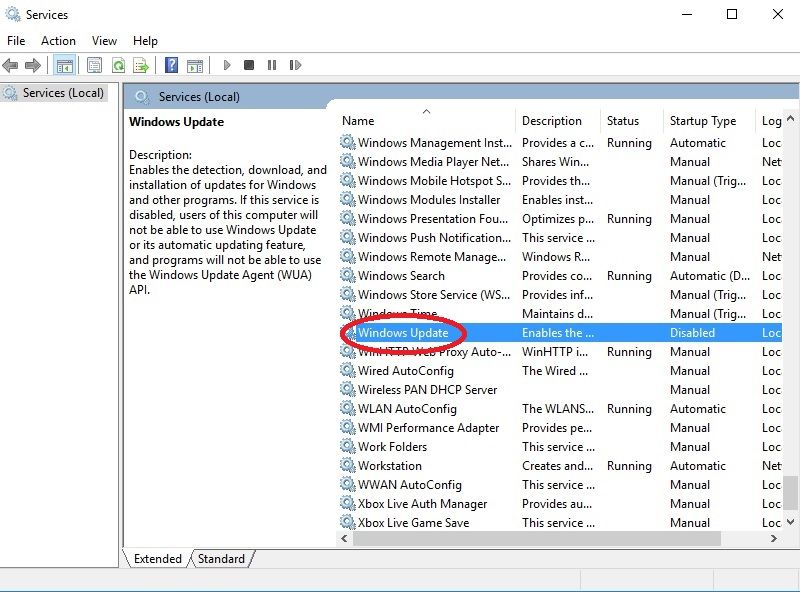Click Windows Update heading in detail pane
This screenshot has width=800, height=592.
pyautogui.click(x=177, y=122)
